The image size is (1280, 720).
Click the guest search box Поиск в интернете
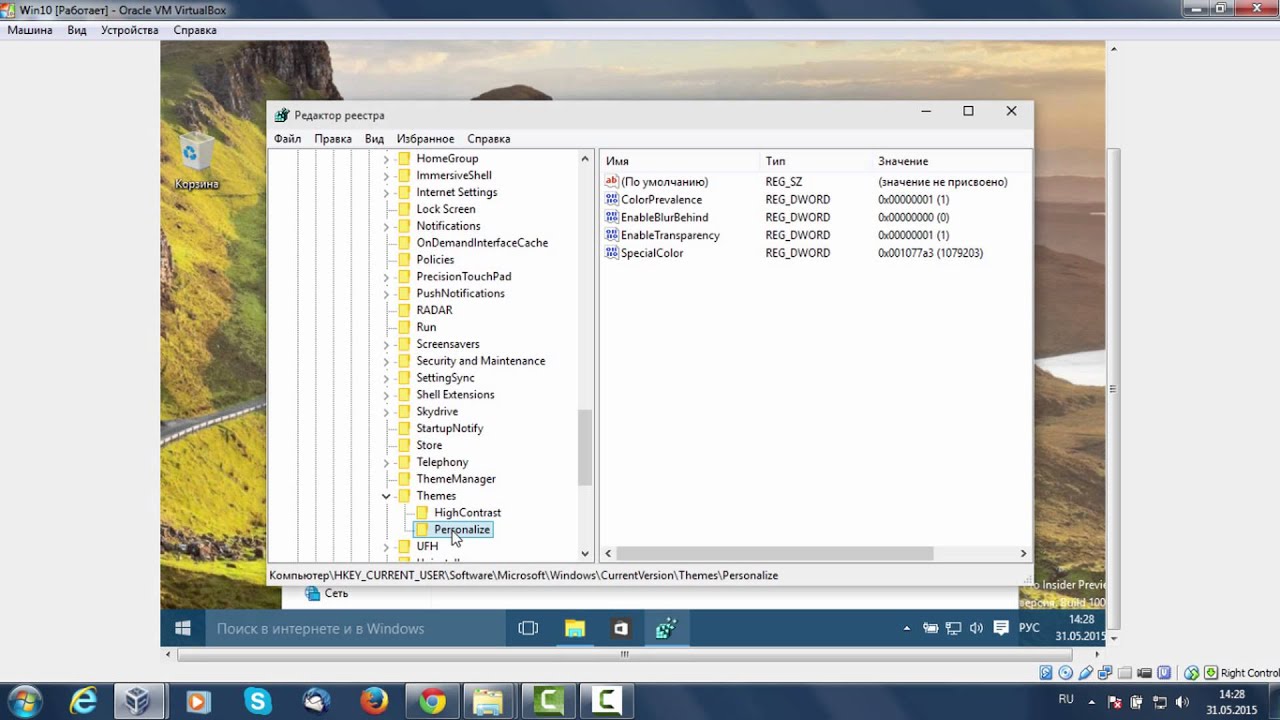355,628
